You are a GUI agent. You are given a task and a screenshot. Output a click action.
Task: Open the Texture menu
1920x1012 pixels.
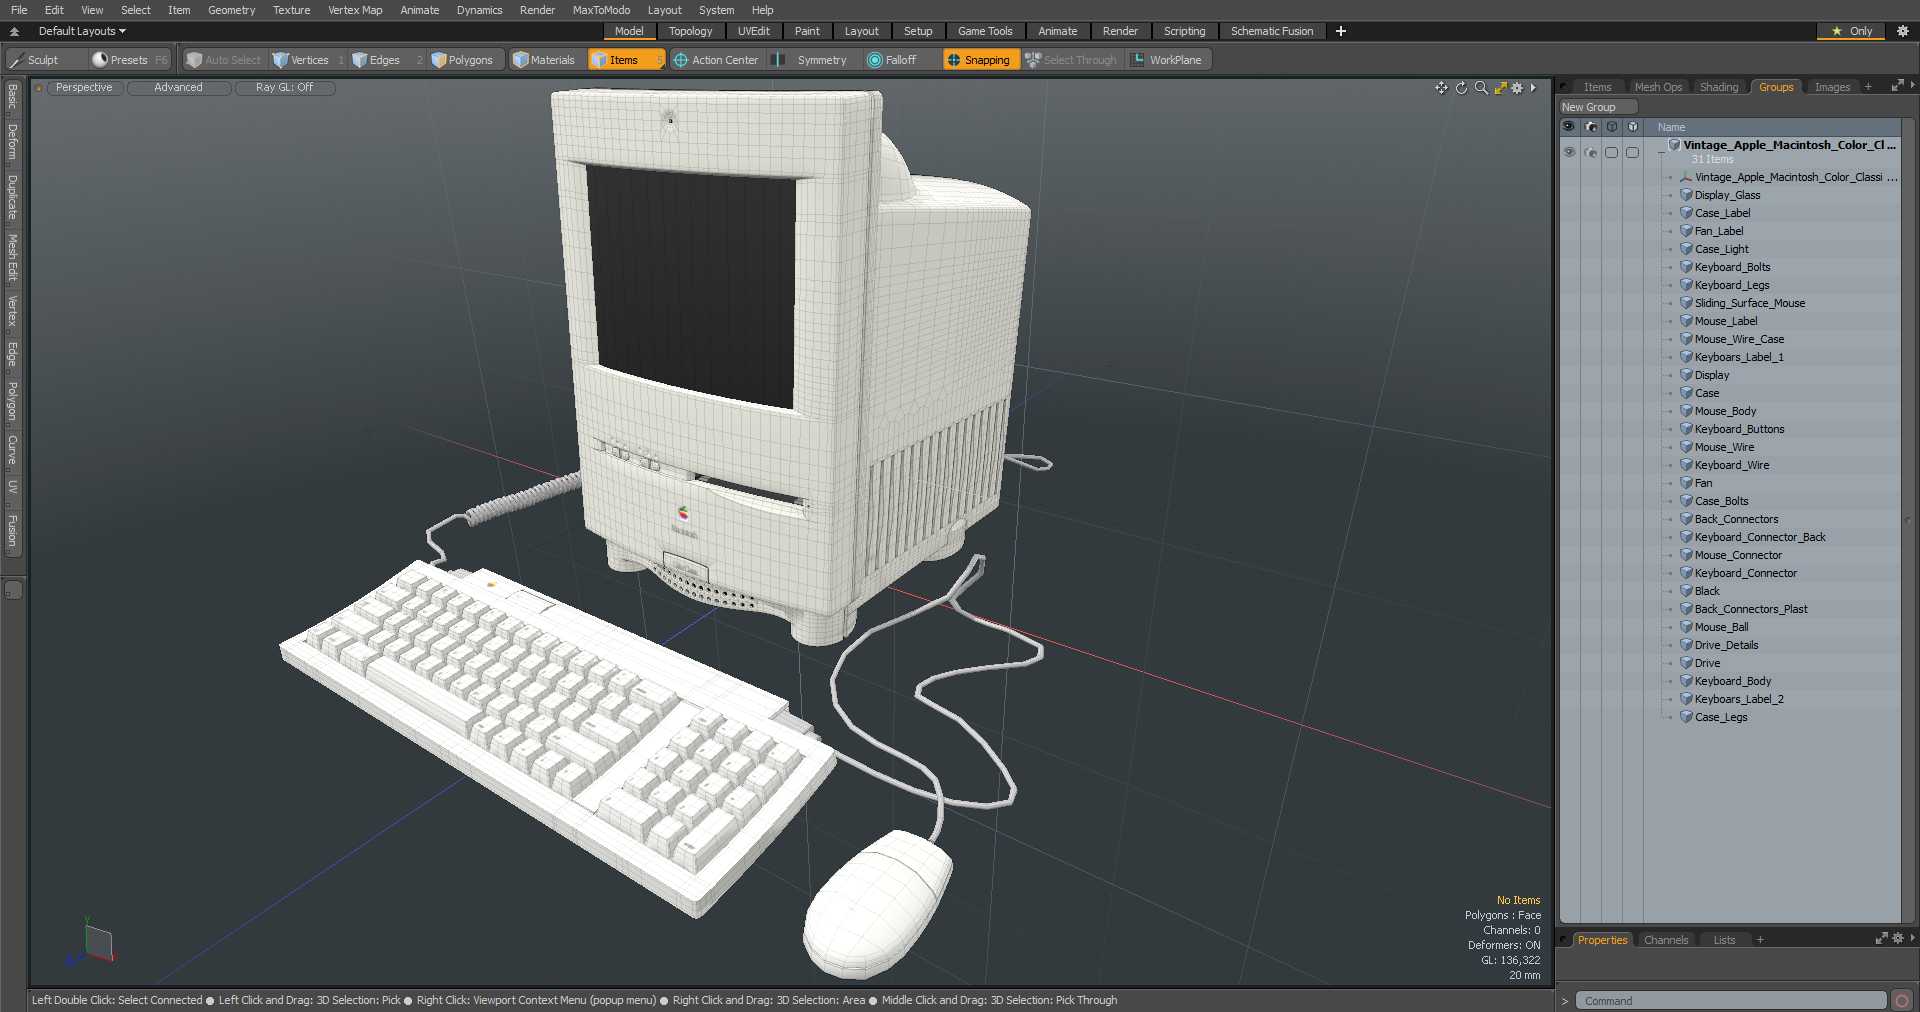click(291, 10)
